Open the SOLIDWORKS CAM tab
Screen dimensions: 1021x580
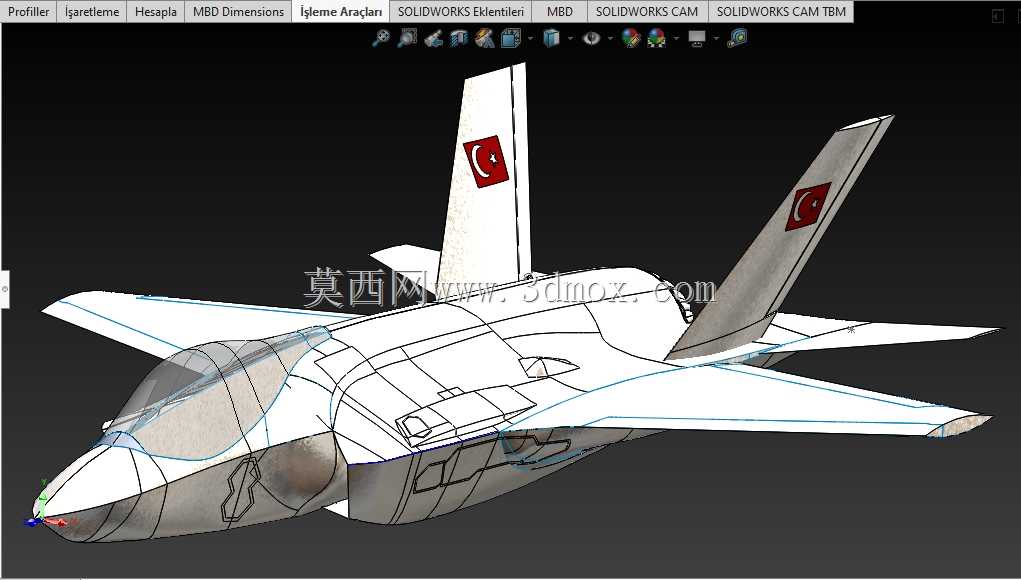point(647,12)
